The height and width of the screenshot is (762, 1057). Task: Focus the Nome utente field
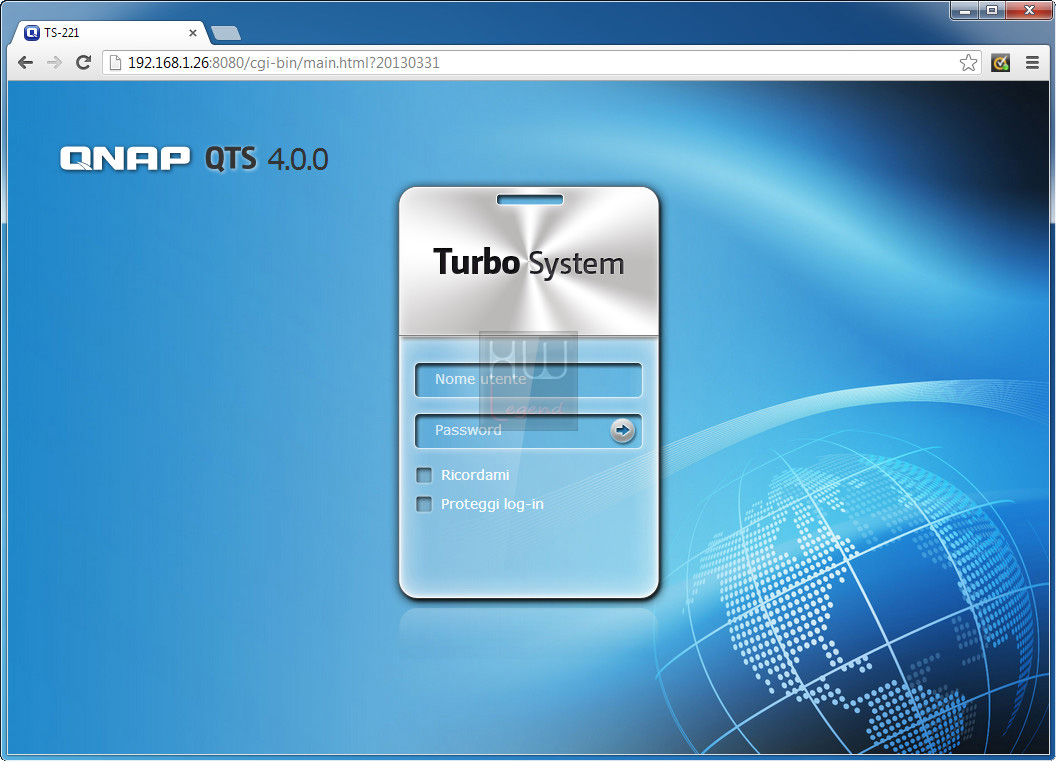[528, 380]
